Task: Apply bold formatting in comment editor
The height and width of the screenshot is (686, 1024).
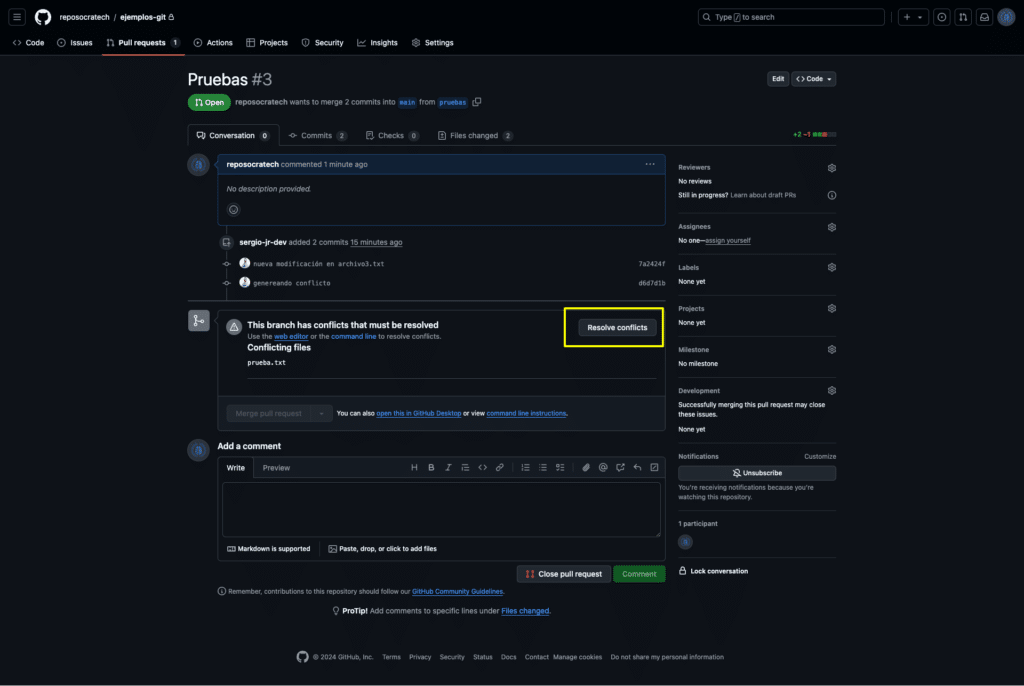Action: pos(431,468)
